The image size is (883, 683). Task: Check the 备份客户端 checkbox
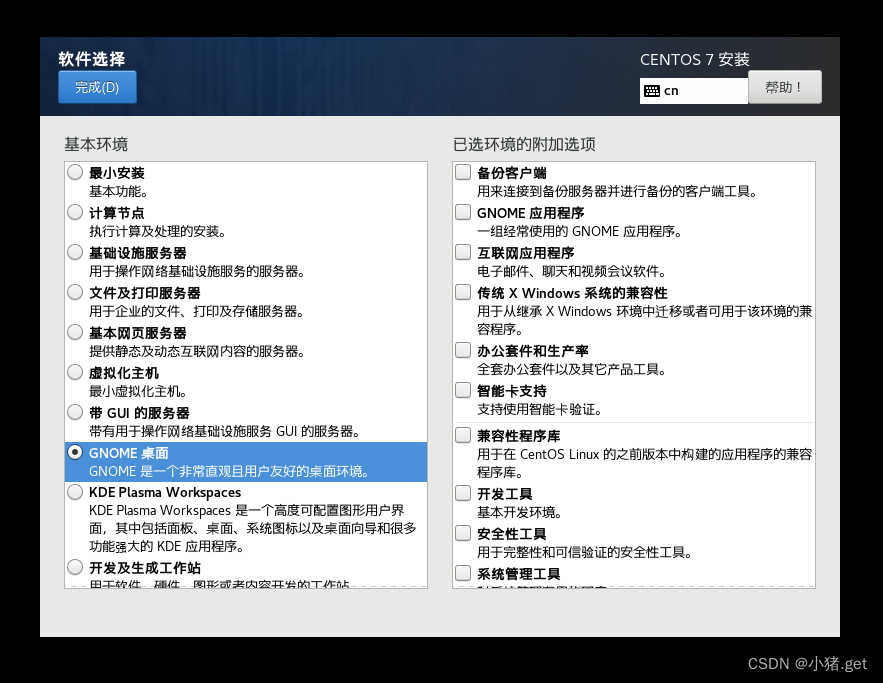coord(463,172)
